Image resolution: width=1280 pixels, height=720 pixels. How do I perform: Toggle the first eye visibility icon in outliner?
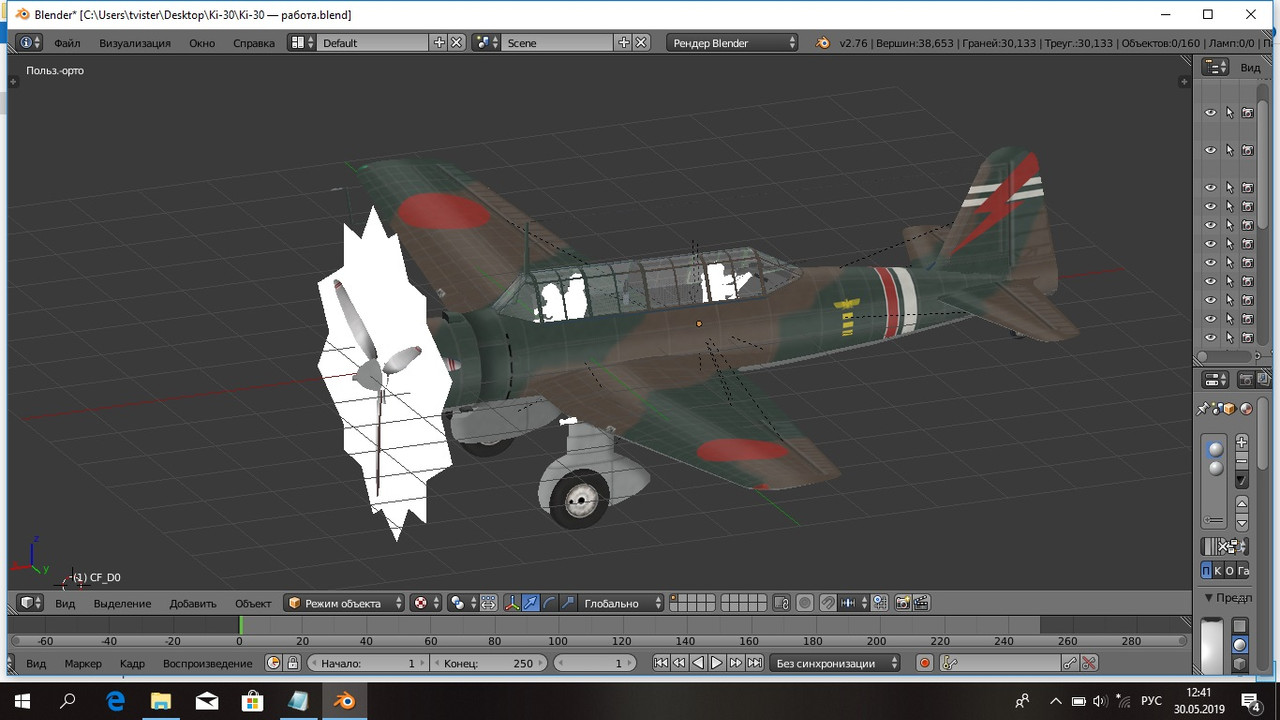tap(1210, 113)
